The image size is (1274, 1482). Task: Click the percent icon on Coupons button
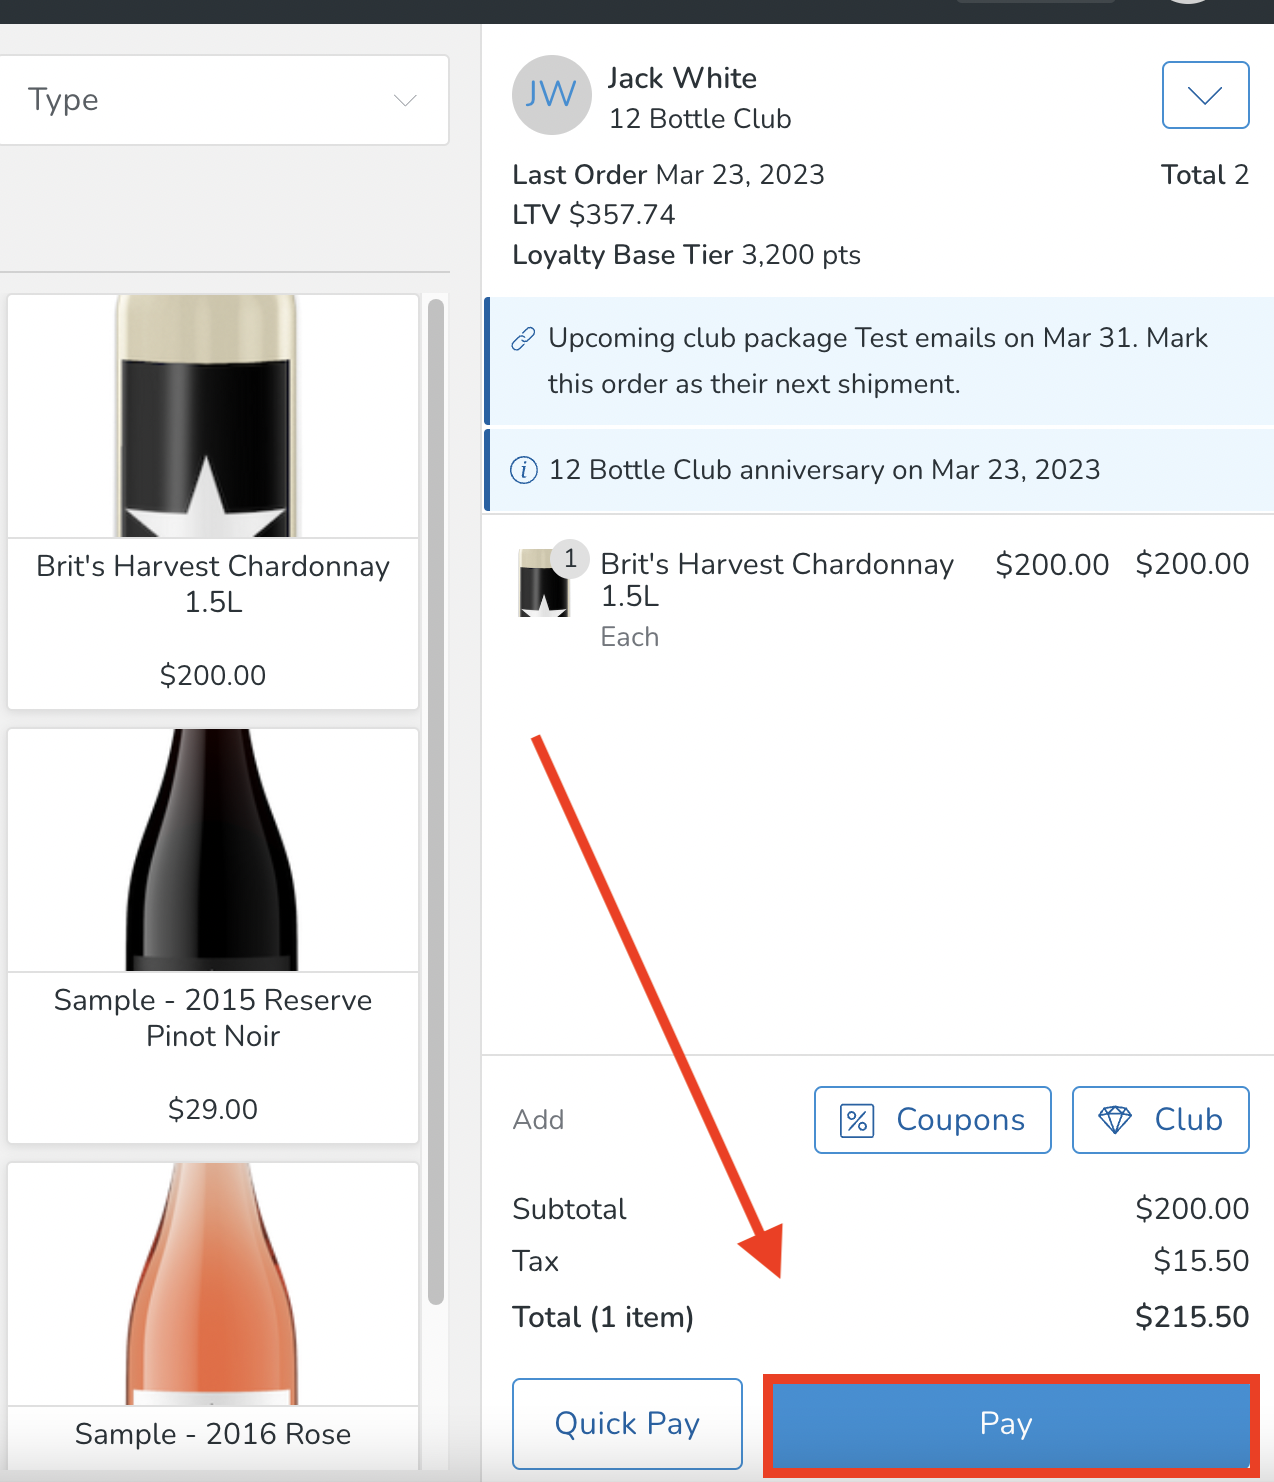pos(857,1120)
